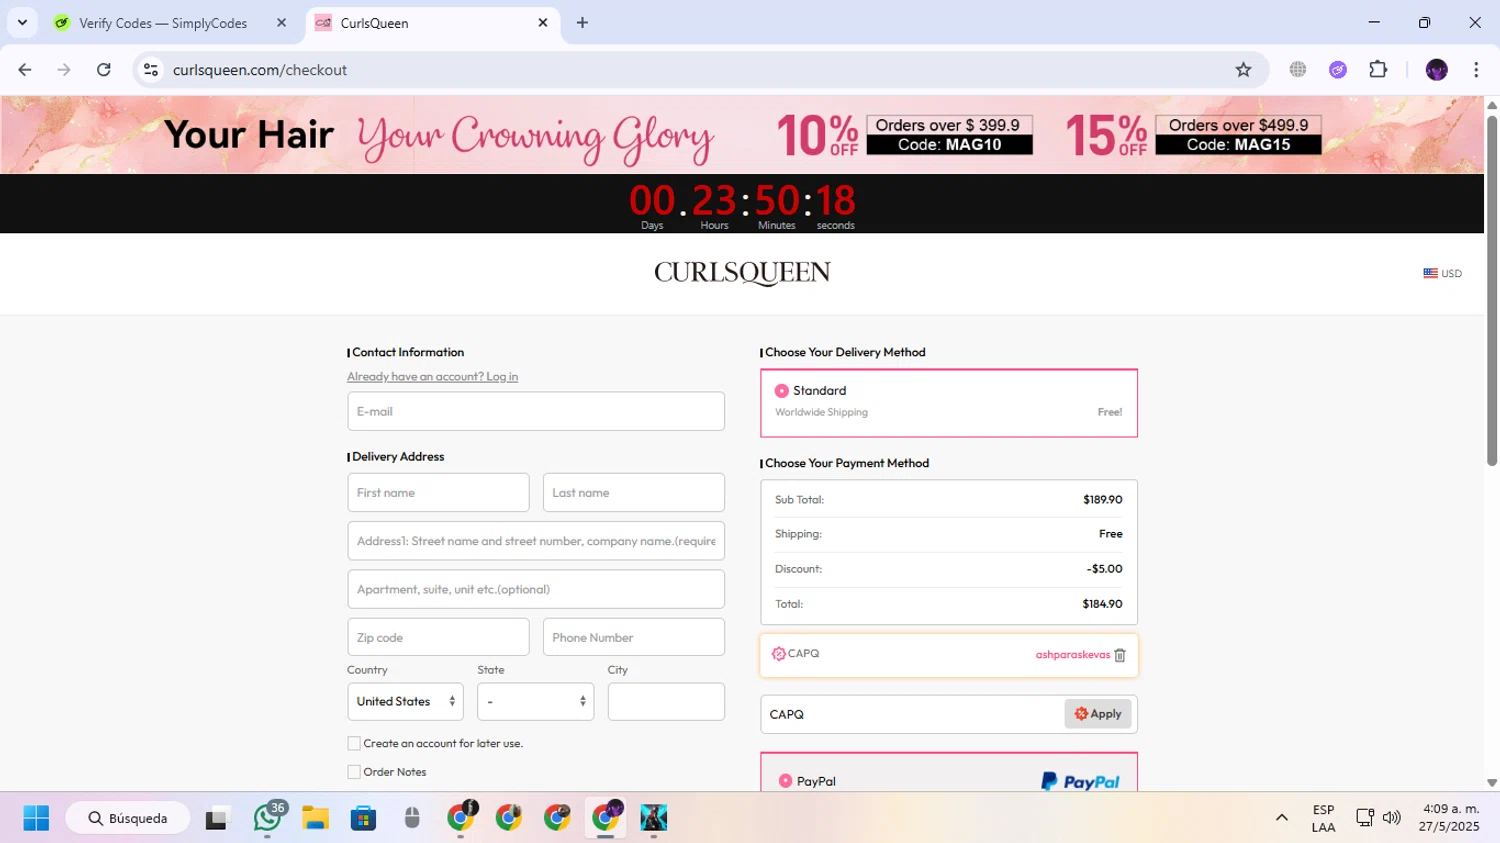The width and height of the screenshot is (1500, 843).
Task: Close the CurlsQueen tab
Action: pos(543,23)
